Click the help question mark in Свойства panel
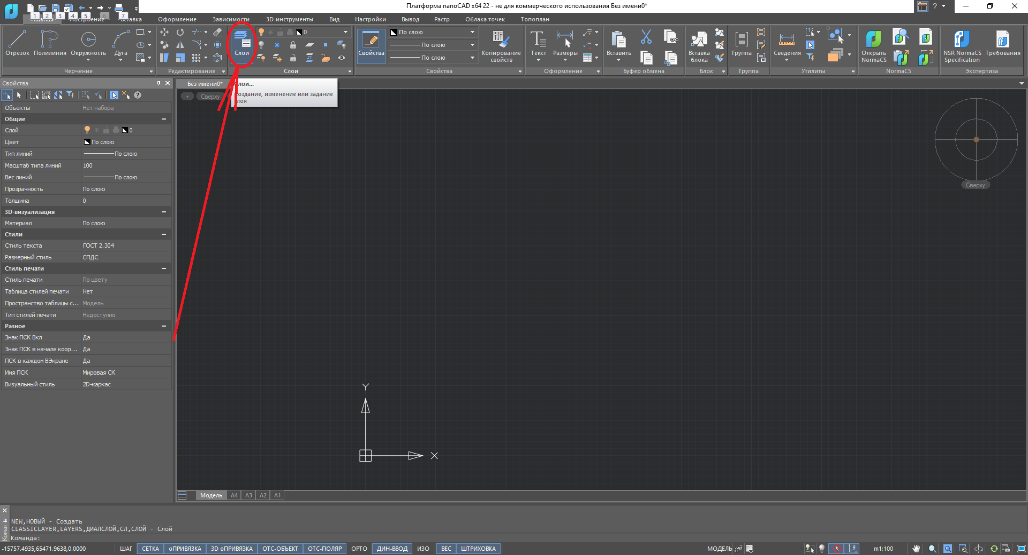1028x555 pixels. 138,95
